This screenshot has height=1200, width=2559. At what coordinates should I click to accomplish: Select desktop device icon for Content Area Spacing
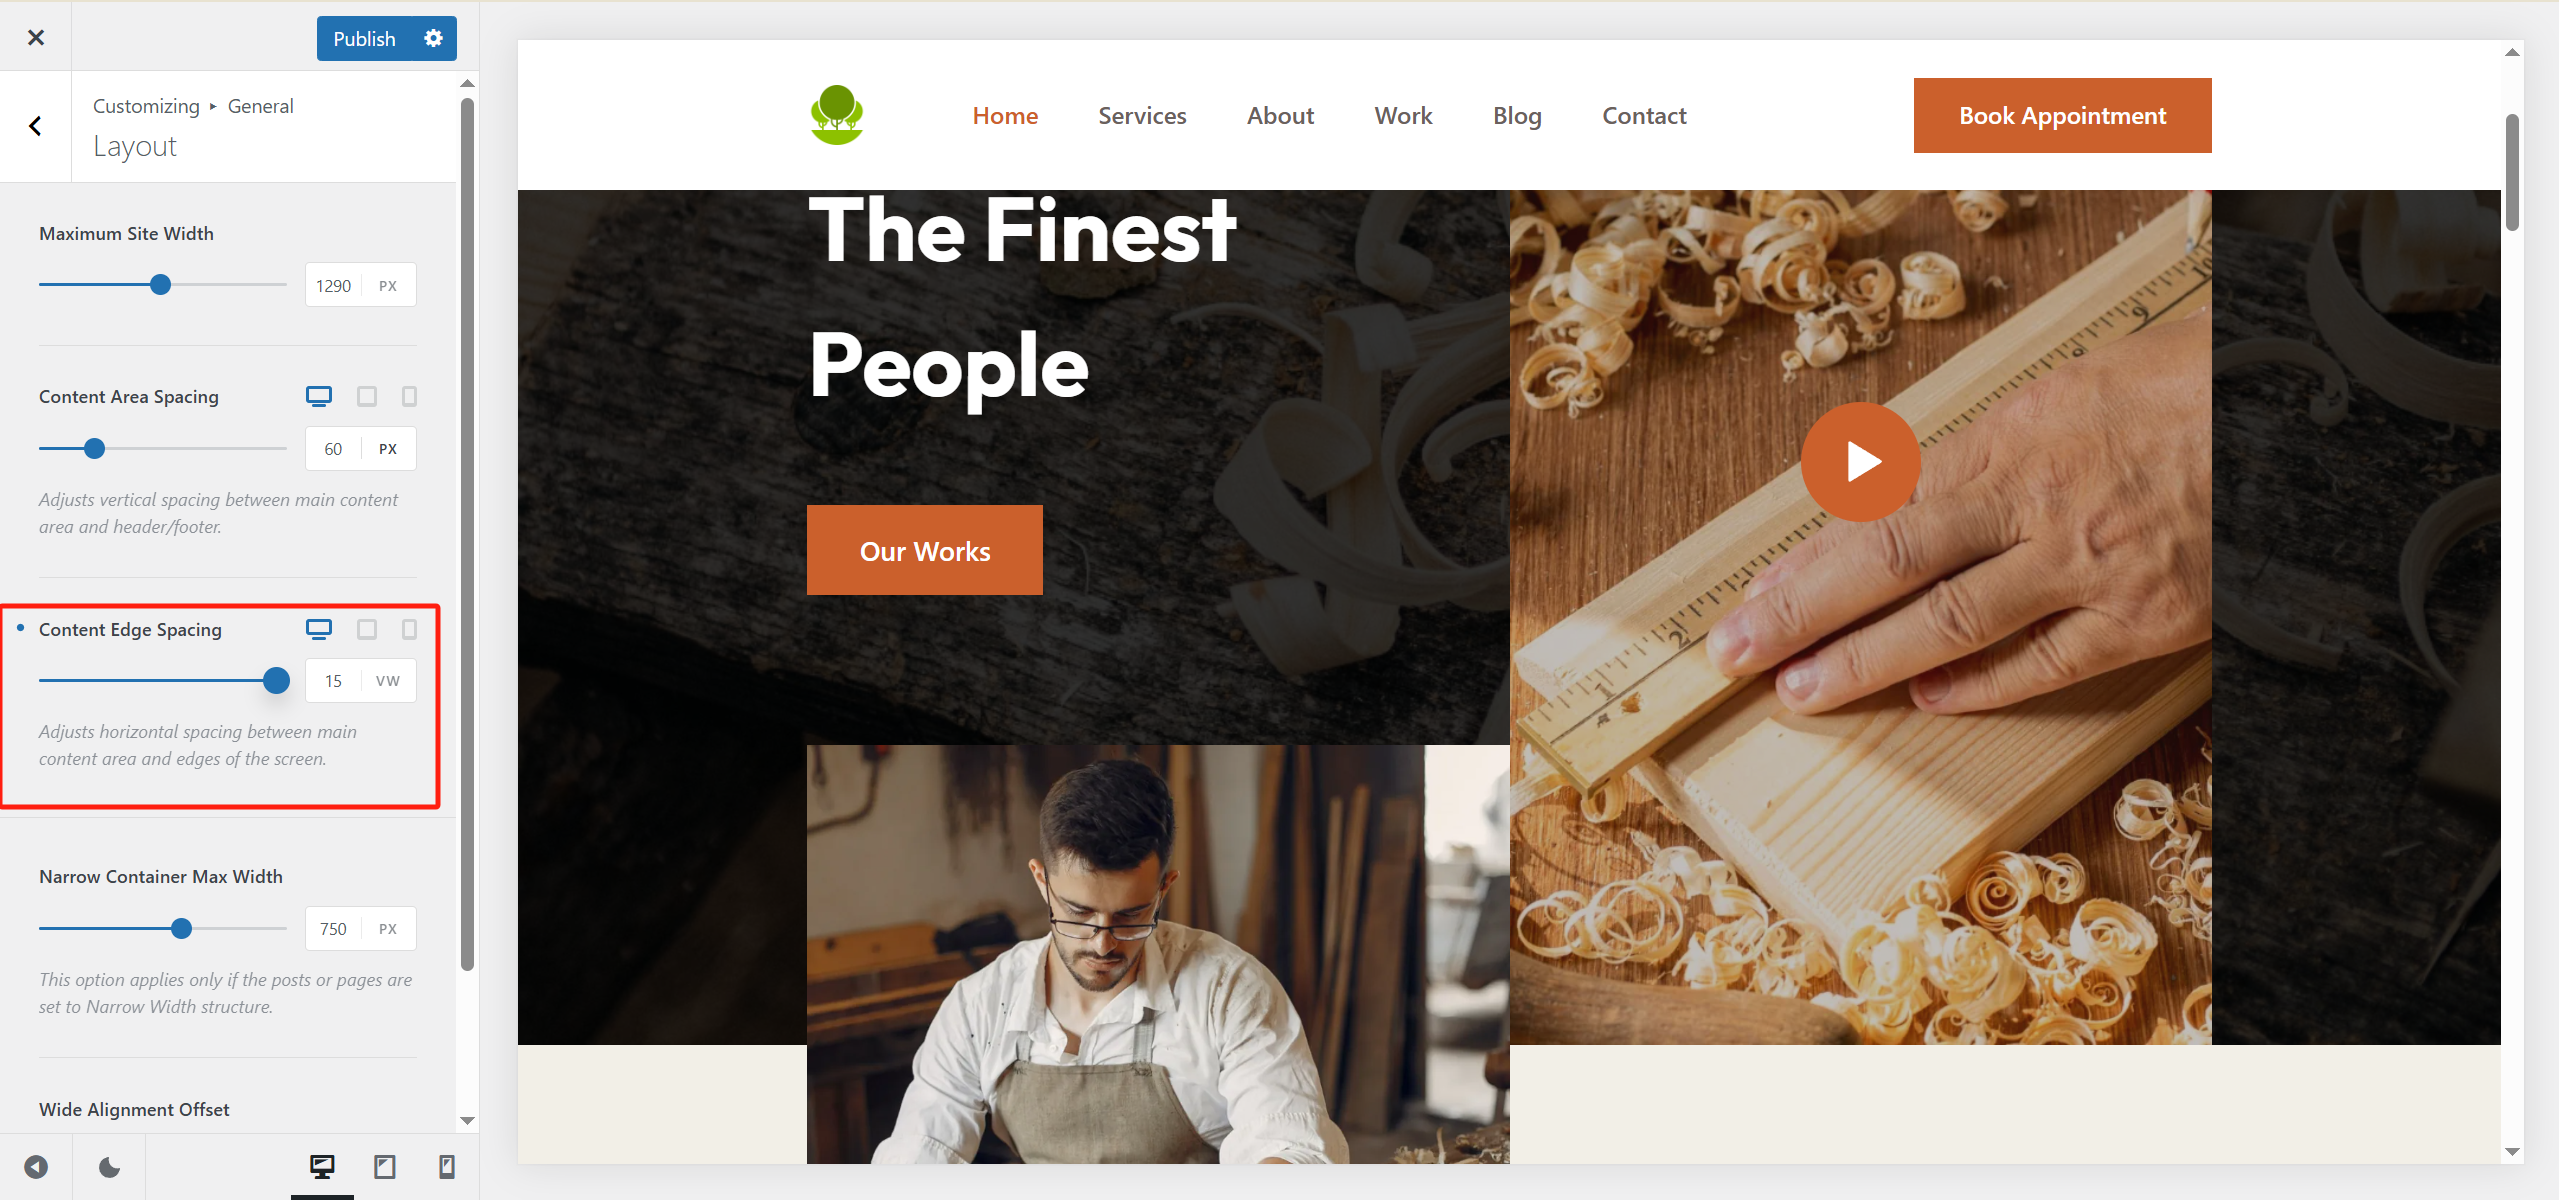(319, 396)
